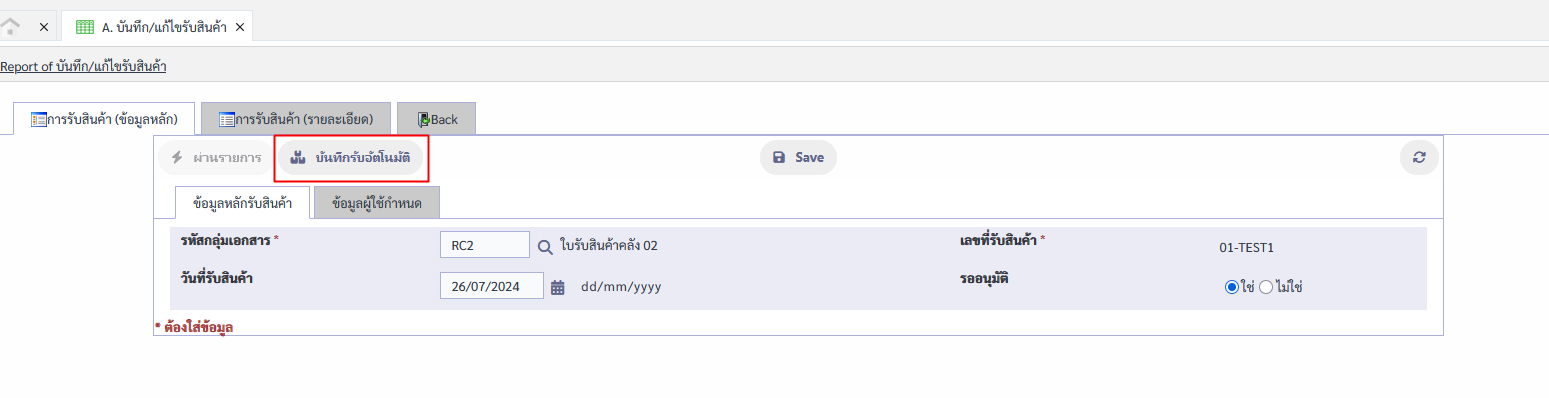Image resolution: width=1549 pixels, height=398 pixels.
Task: Close the home tab with X
Action: pos(43,27)
